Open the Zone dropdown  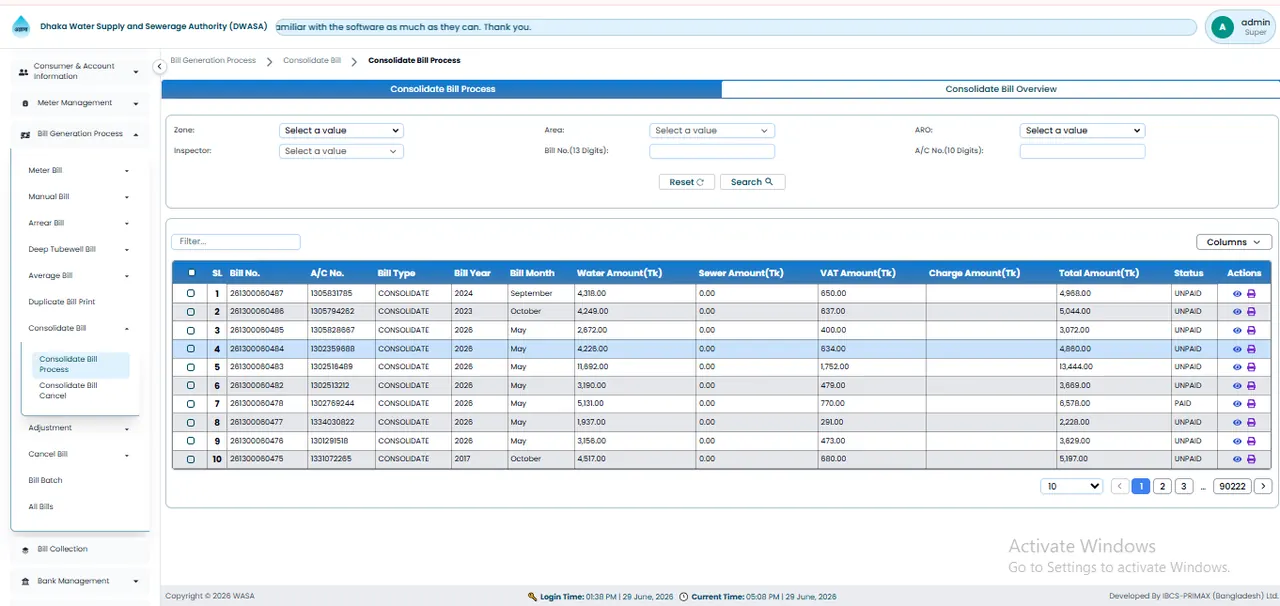point(341,131)
